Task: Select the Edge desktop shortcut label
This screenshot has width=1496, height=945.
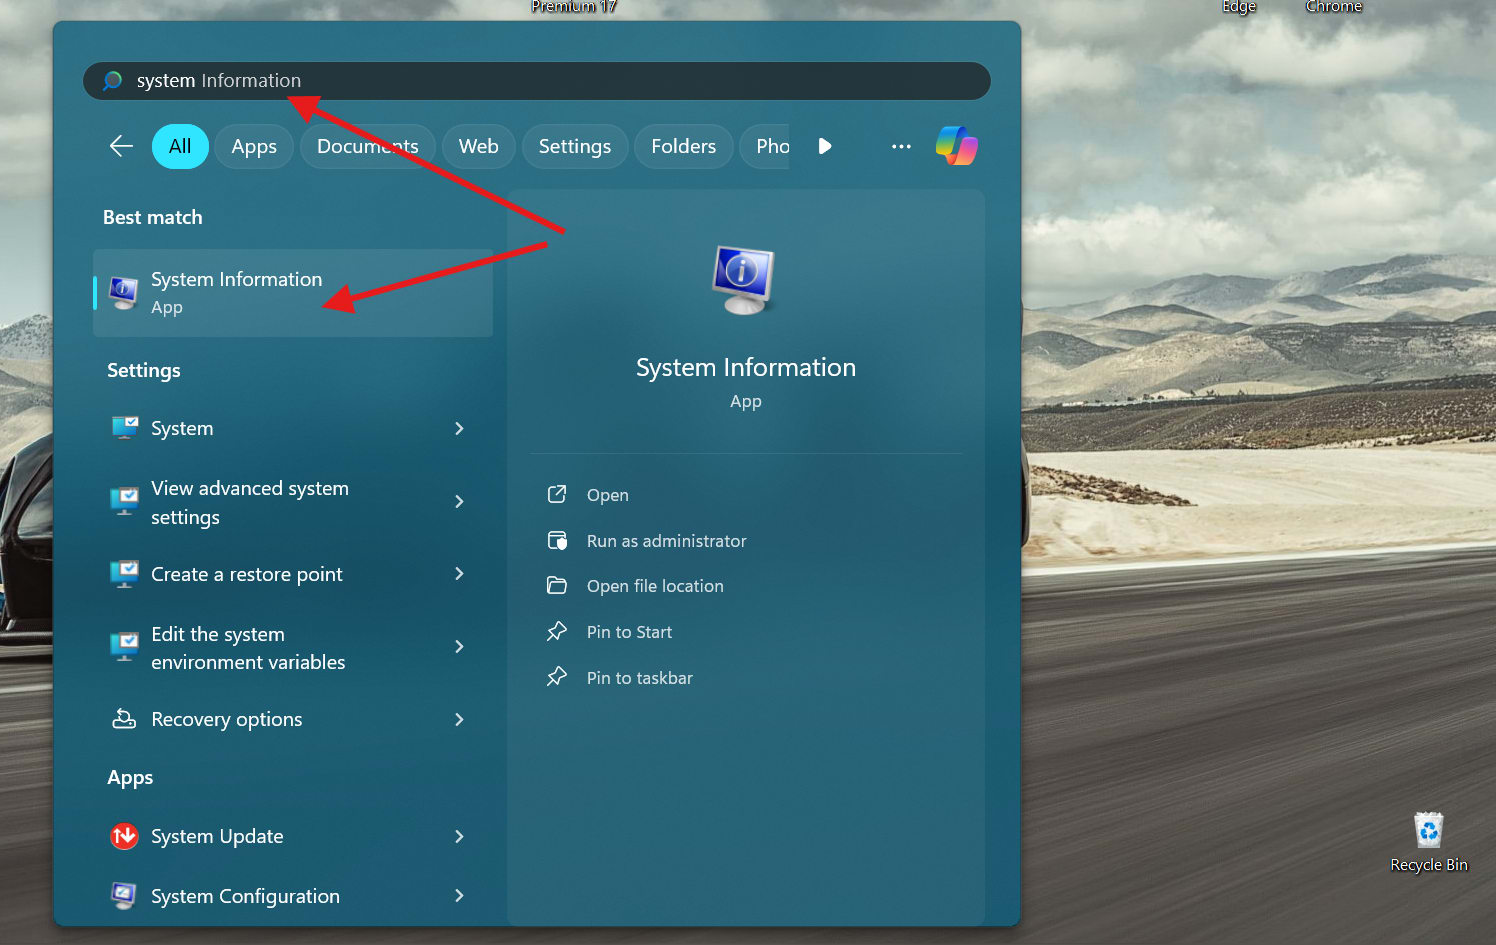Action: [1238, 7]
